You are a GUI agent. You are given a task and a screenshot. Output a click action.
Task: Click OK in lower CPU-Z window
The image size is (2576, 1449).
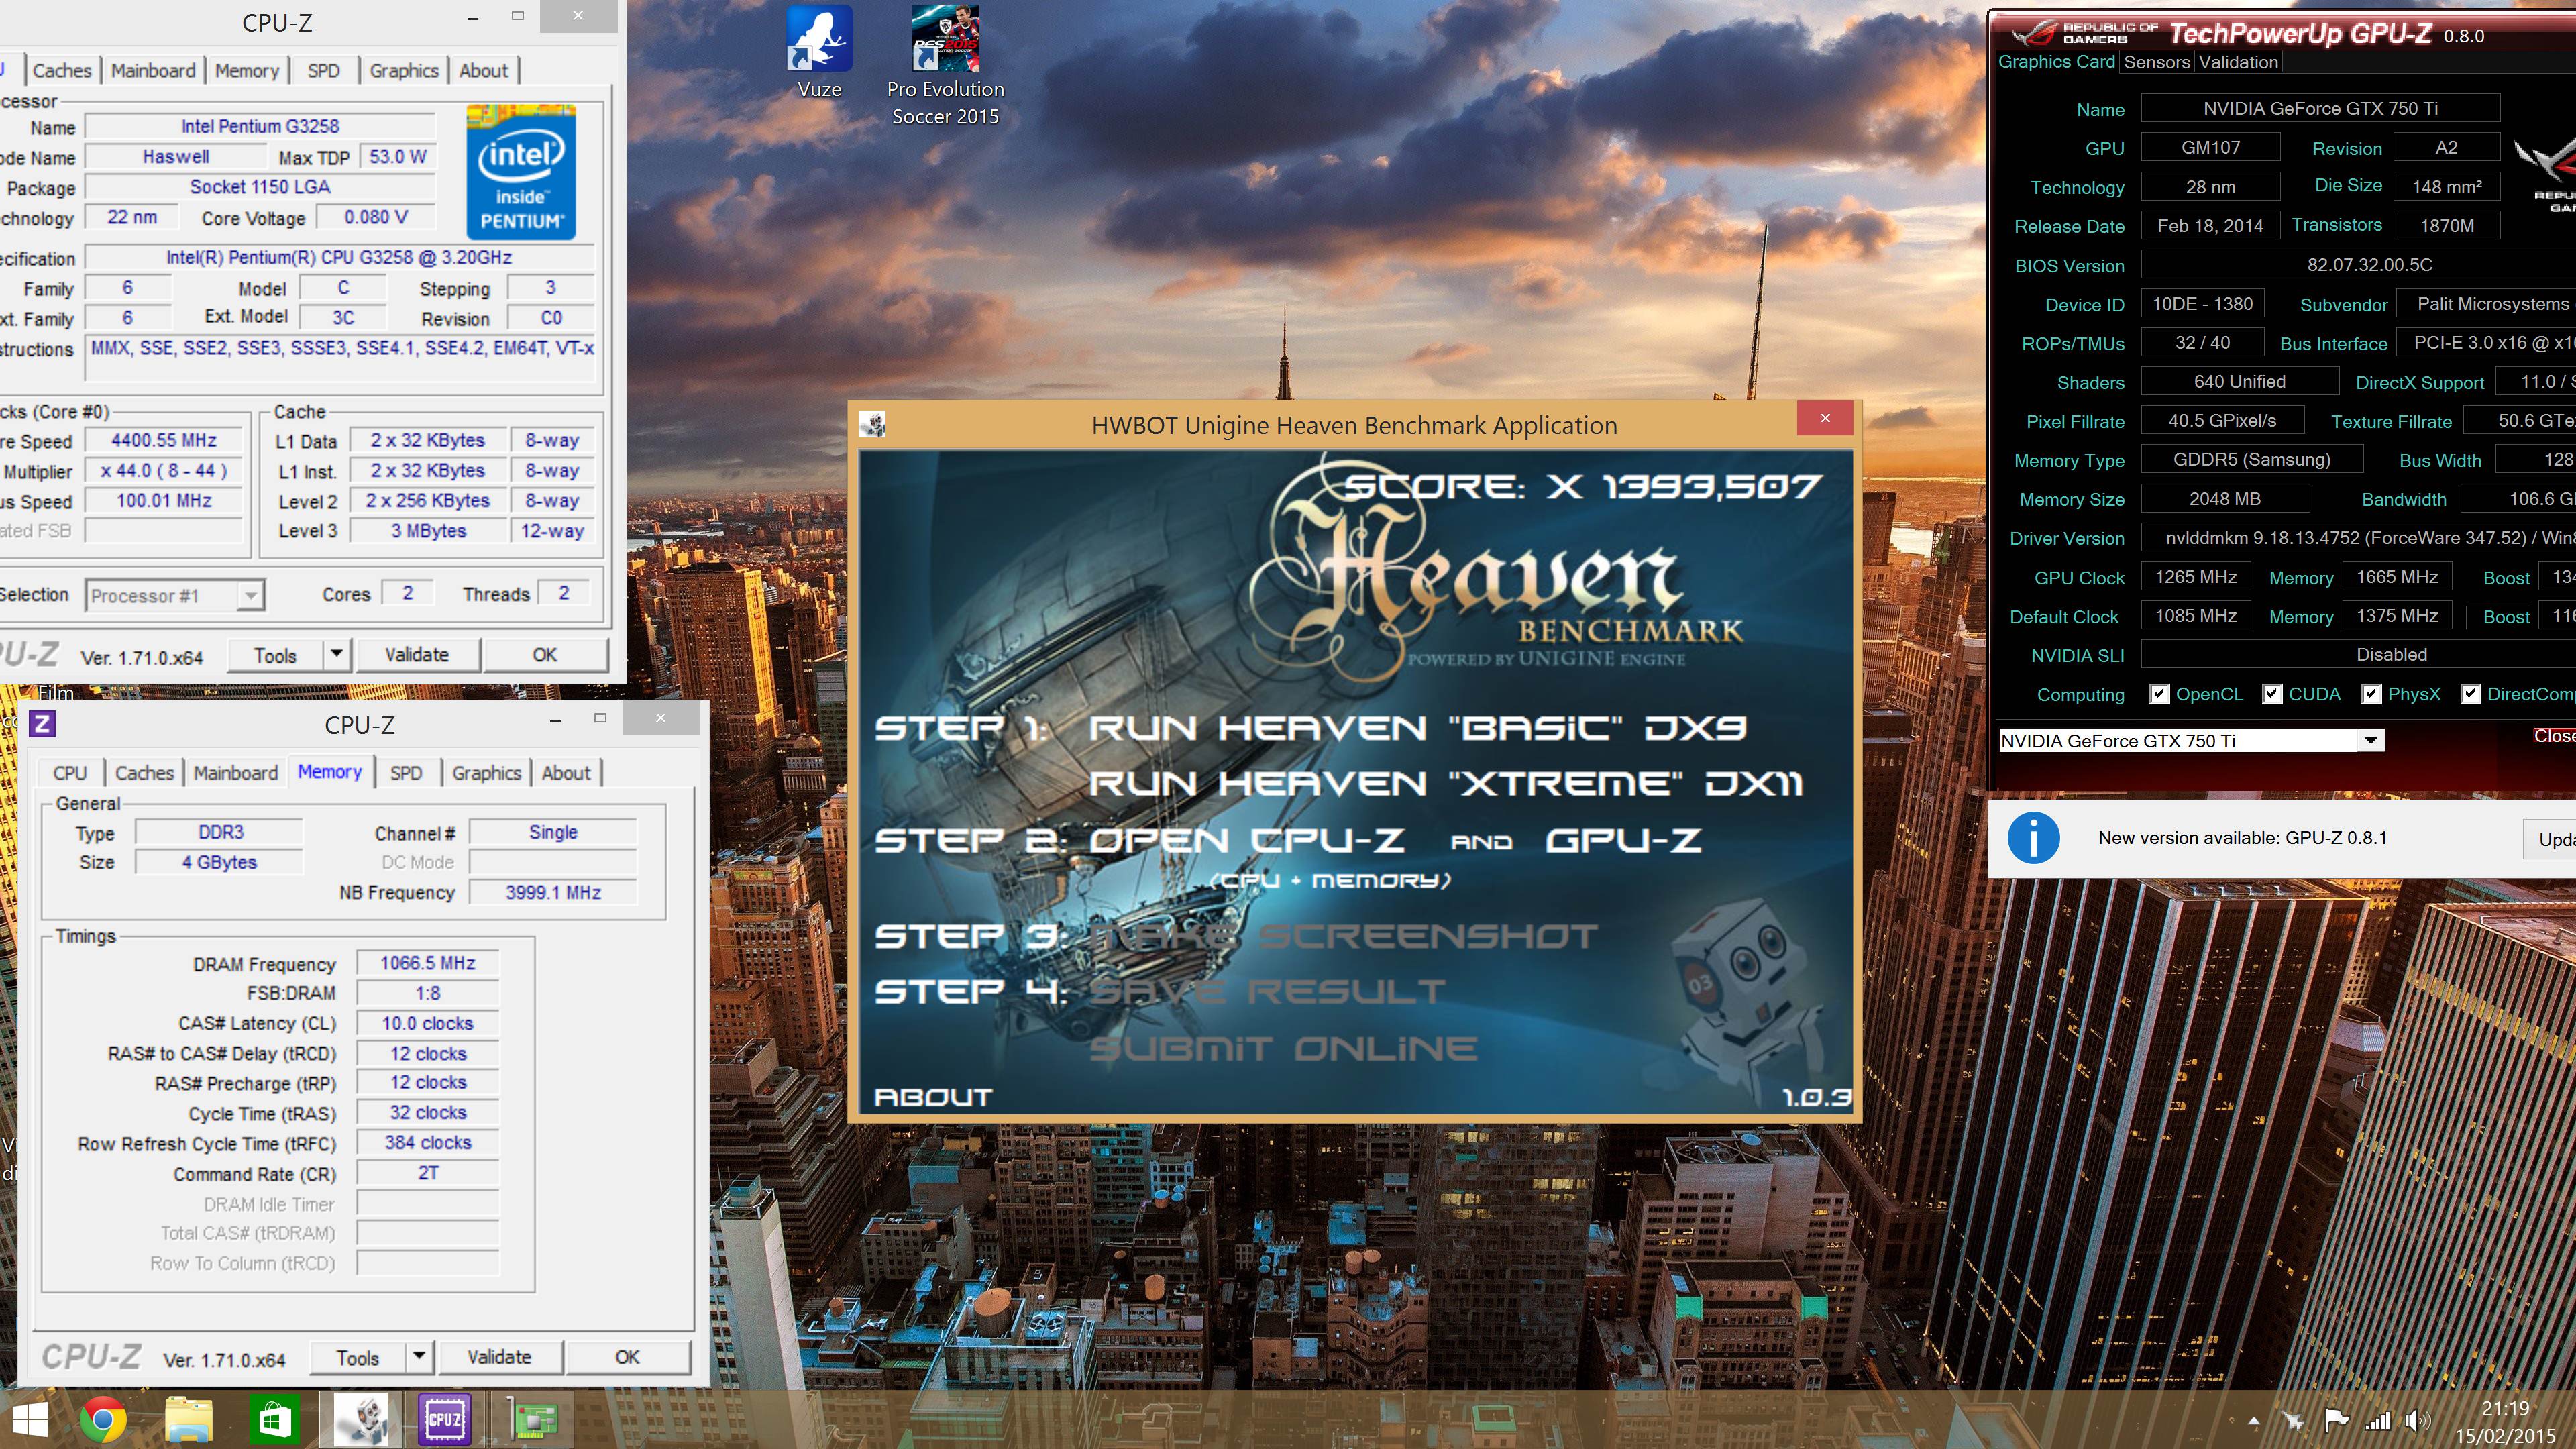point(627,1357)
